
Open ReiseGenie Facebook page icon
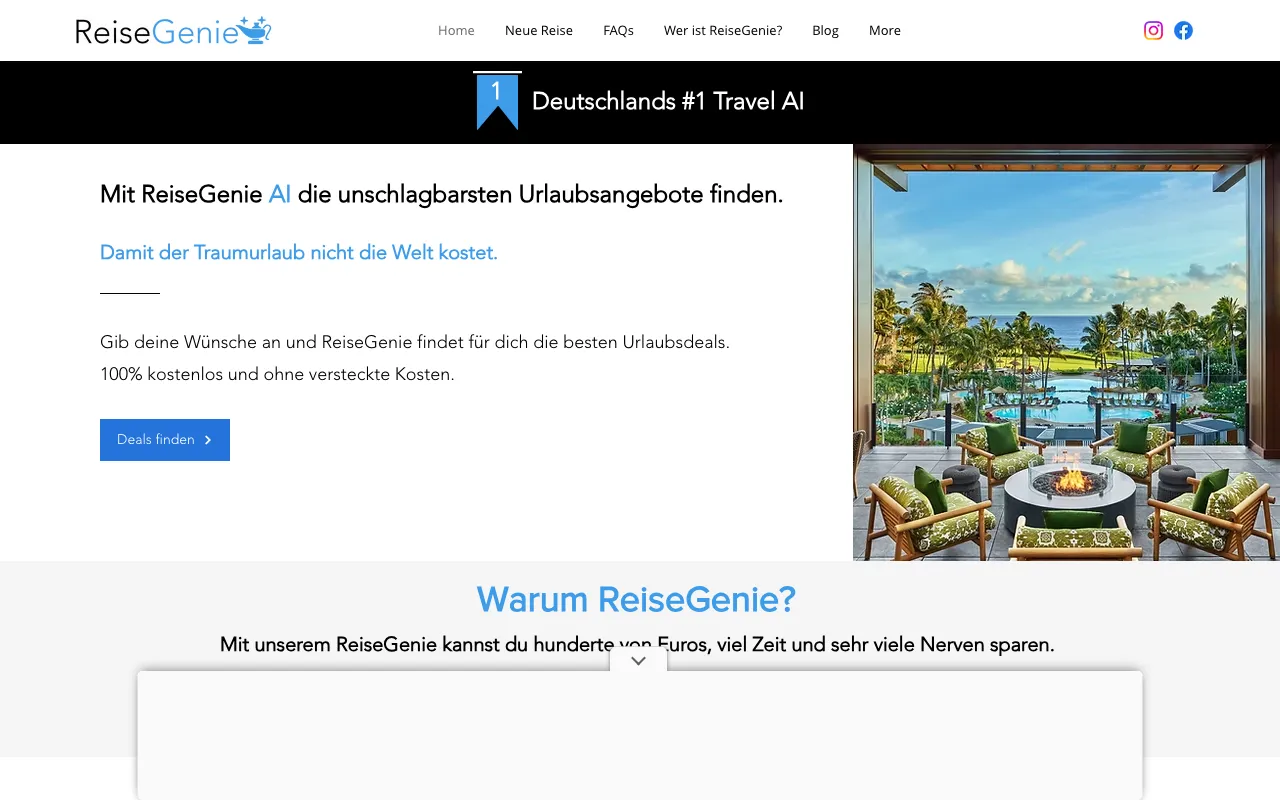click(1183, 30)
